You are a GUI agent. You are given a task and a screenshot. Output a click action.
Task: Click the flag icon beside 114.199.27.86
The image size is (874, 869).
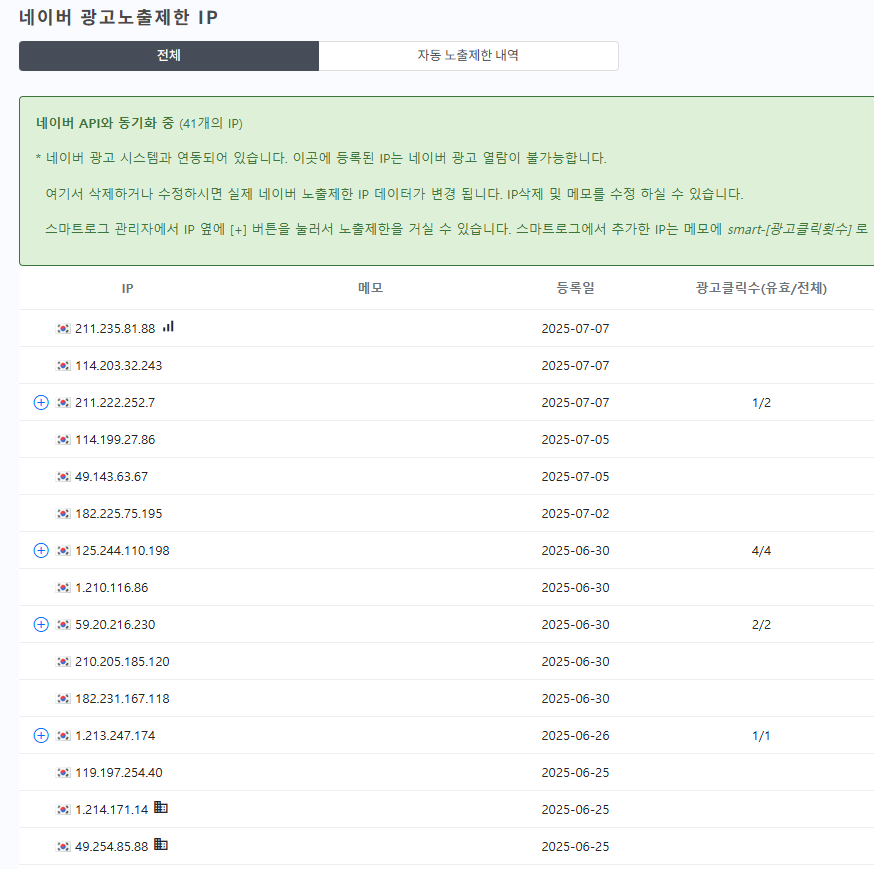click(x=64, y=440)
